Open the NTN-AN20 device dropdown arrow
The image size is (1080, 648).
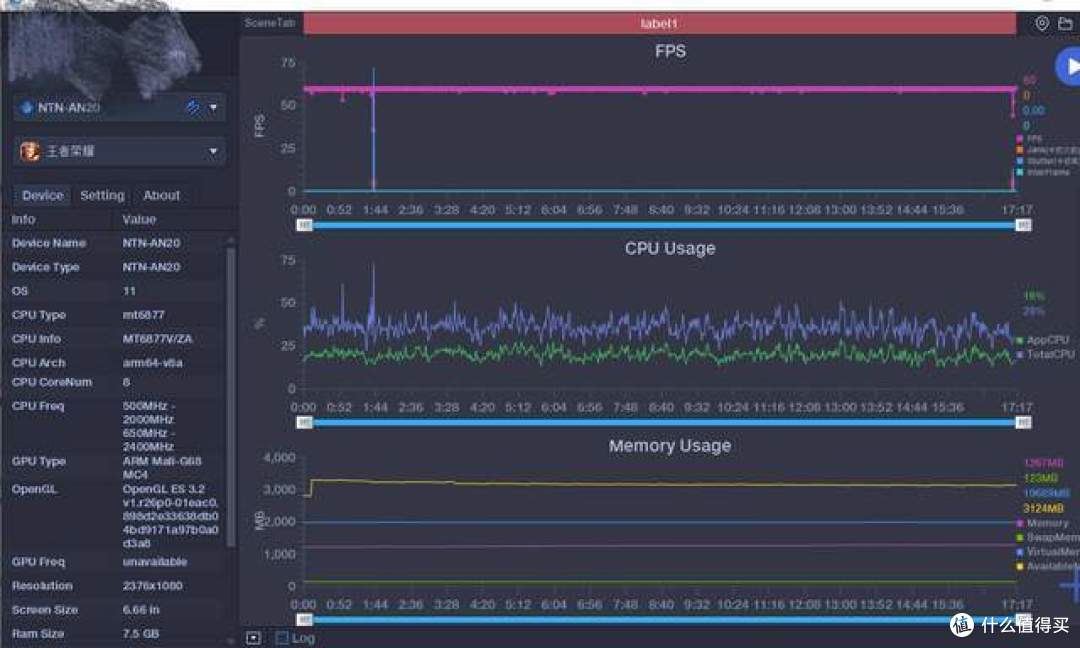pyautogui.click(x=213, y=107)
